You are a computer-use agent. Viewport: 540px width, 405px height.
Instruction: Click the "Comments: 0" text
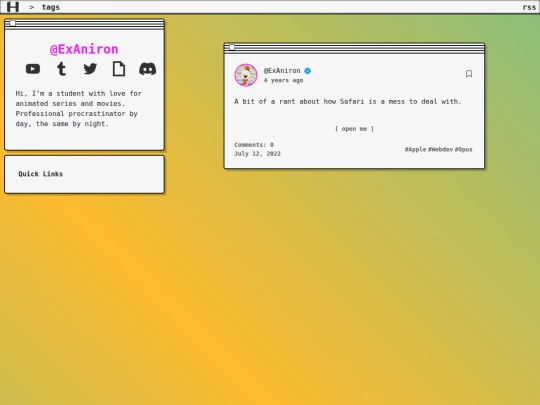point(254,145)
